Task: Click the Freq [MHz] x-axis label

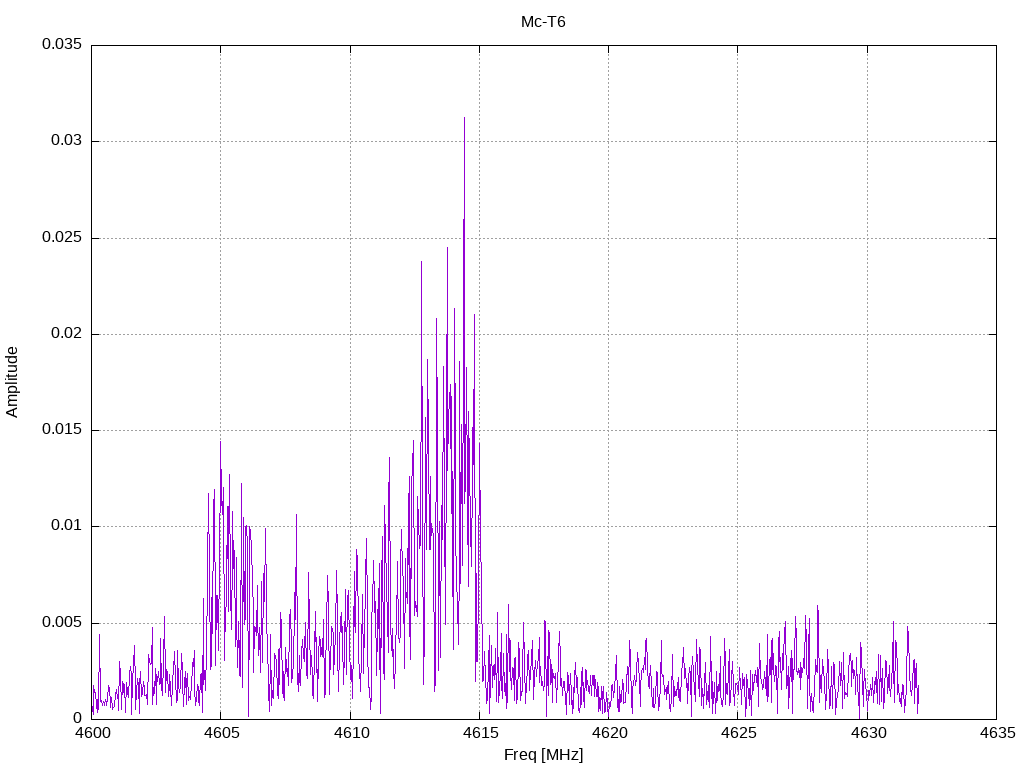Action: pyautogui.click(x=543, y=755)
